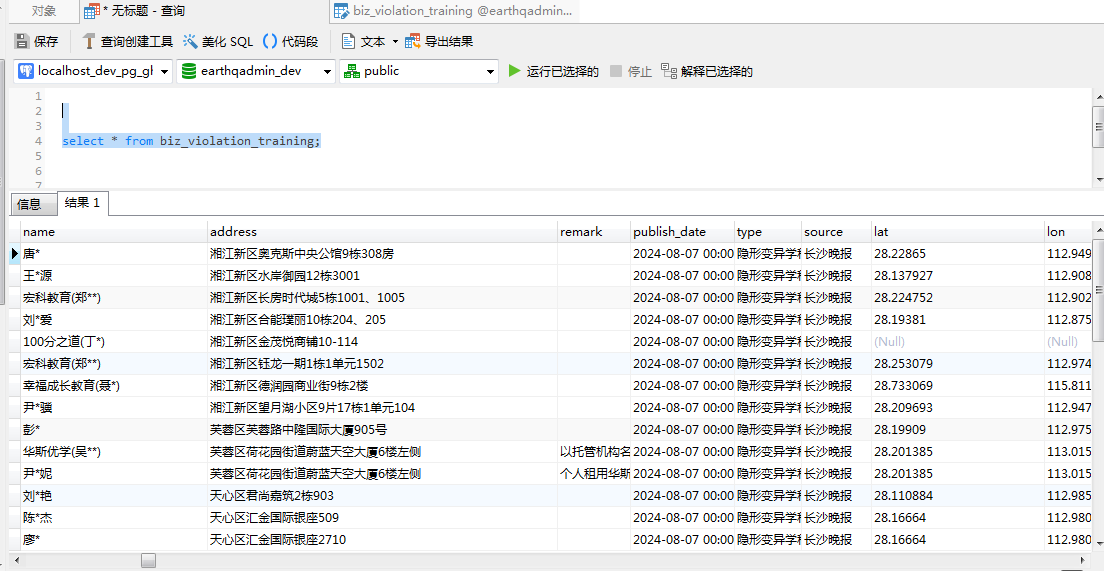1104x571 pixels.
Task: Select name cell 陈*杰
Action: (x=115, y=518)
